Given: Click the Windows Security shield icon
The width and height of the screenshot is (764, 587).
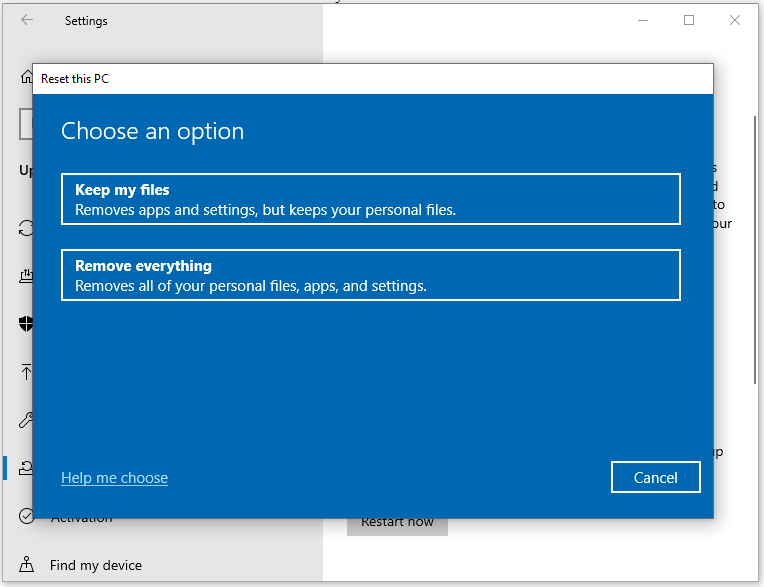Looking at the screenshot, I should (x=26, y=323).
